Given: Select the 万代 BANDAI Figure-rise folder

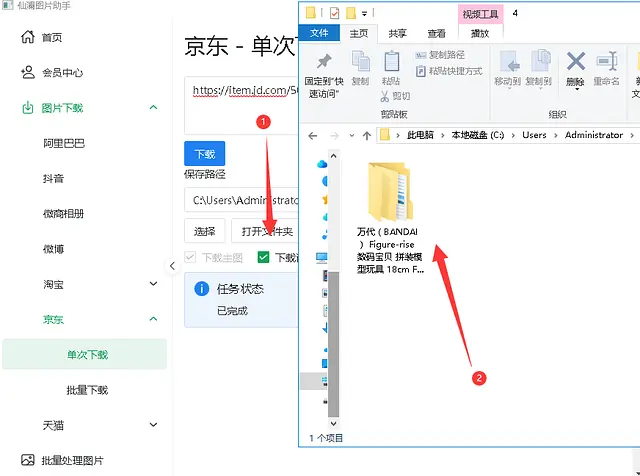Looking at the screenshot, I should pyautogui.click(x=390, y=218).
